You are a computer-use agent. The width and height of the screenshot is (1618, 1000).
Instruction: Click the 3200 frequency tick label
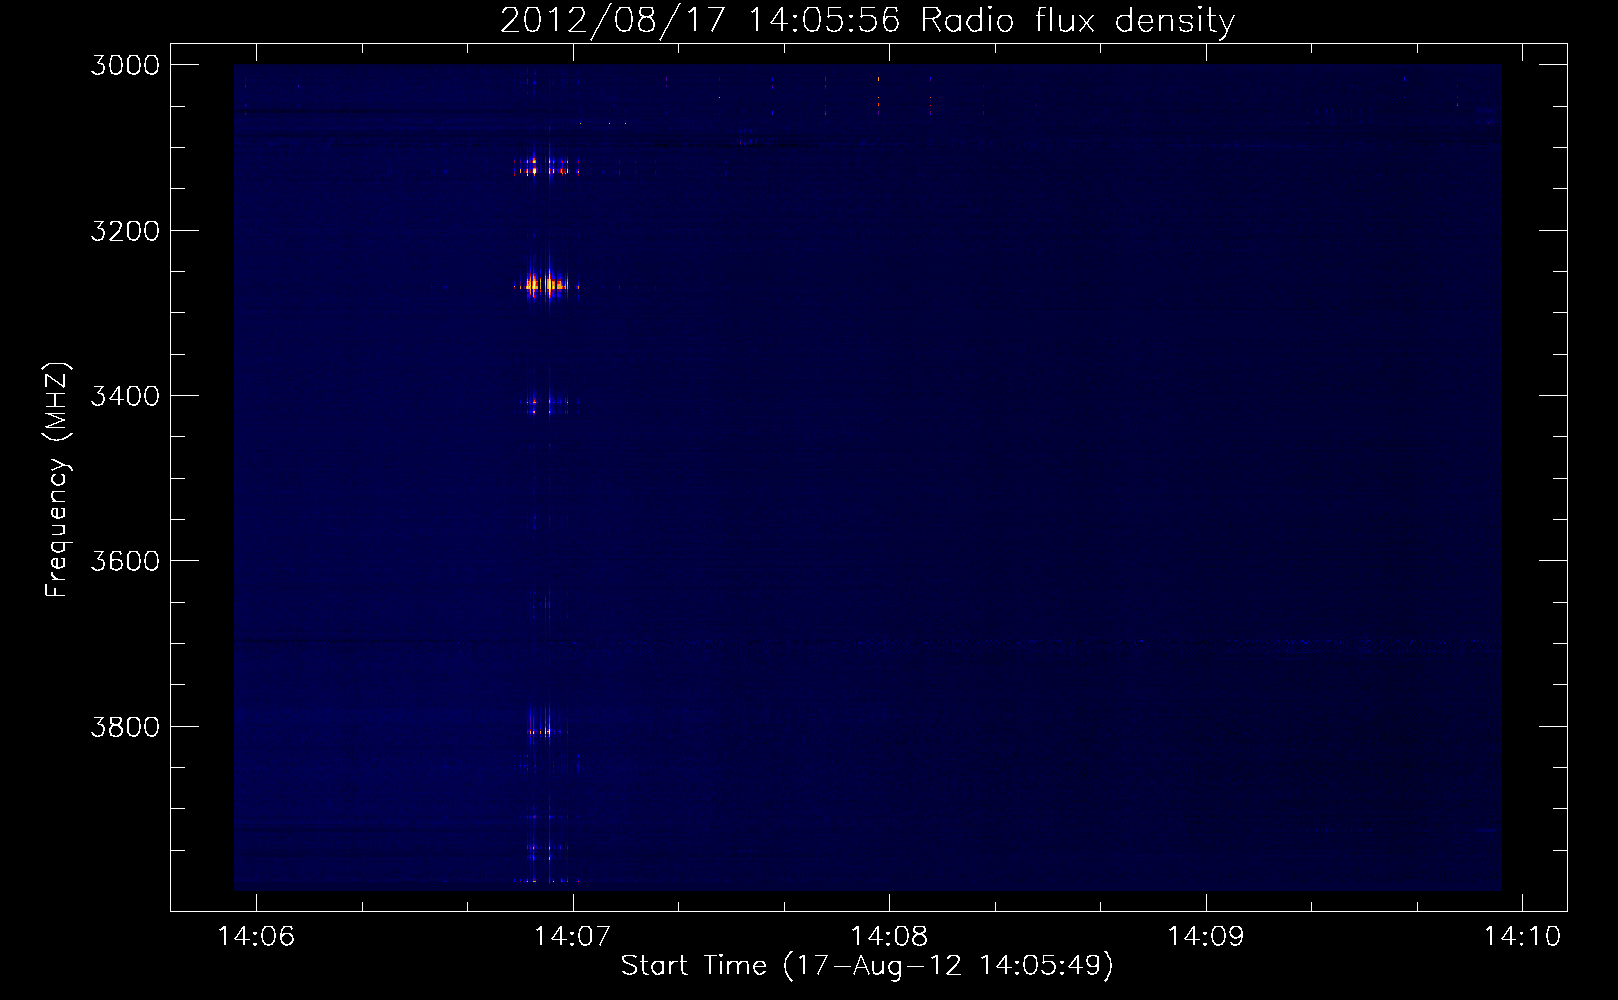(125, 231)
